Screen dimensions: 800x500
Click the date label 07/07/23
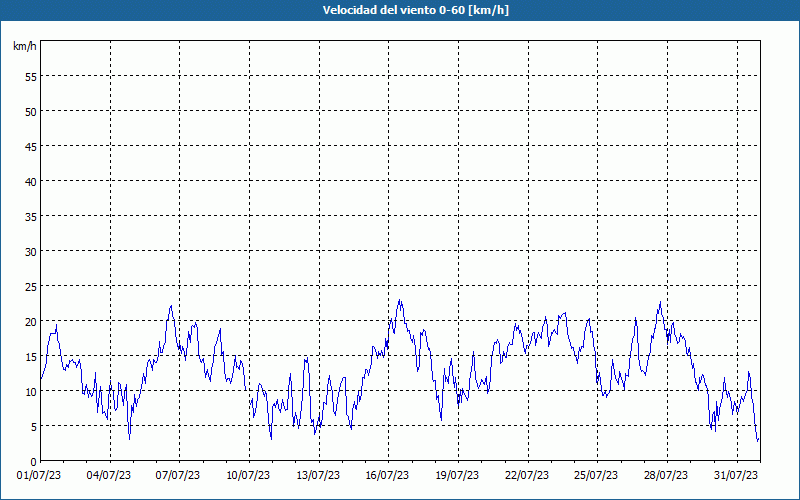(178, 475)
